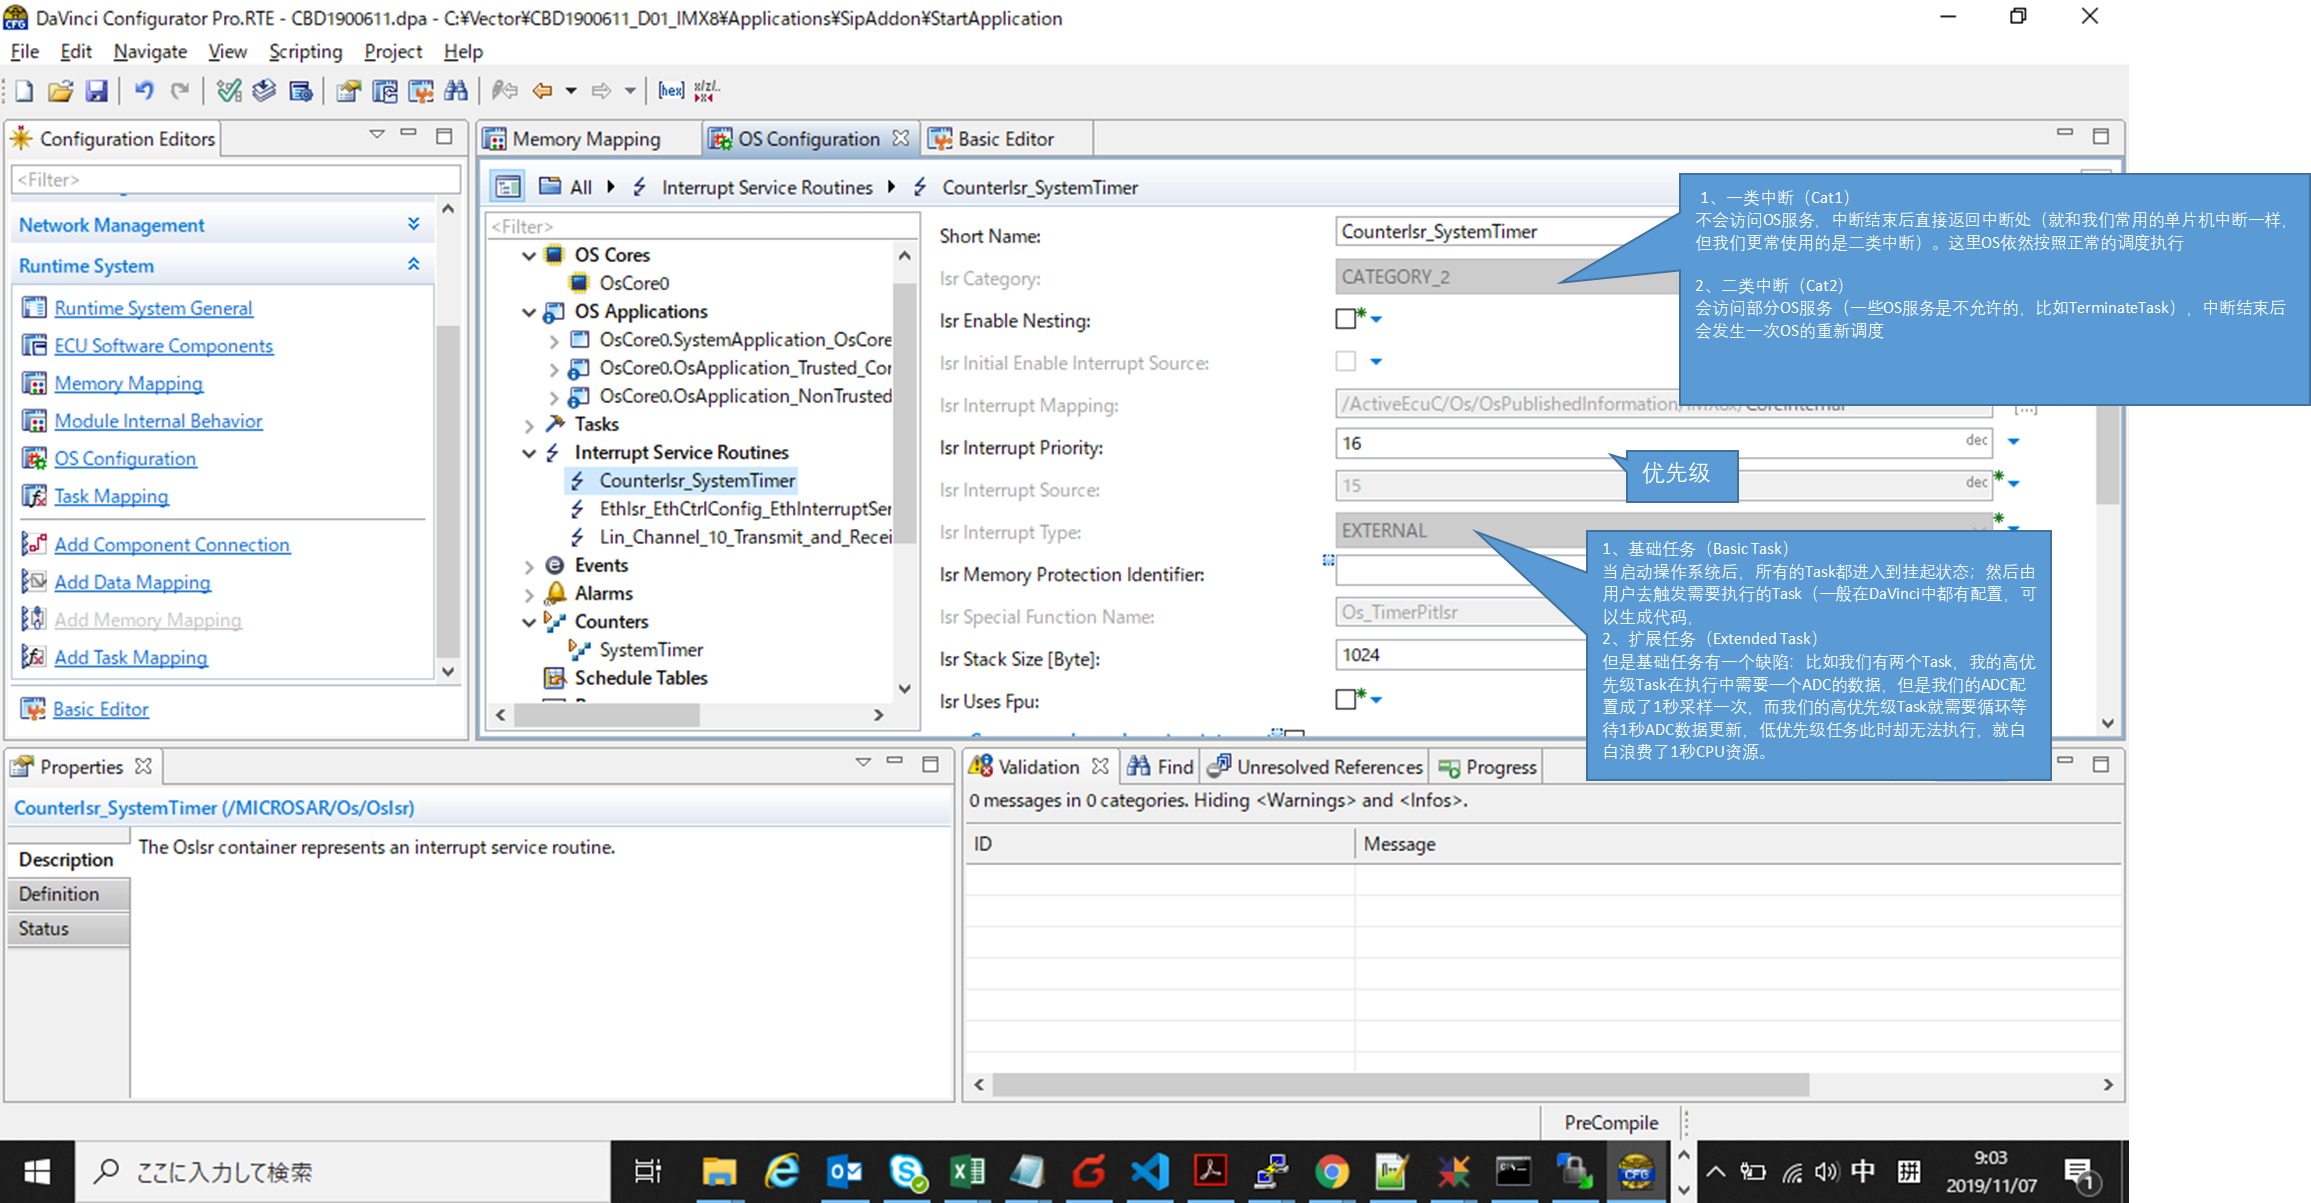
Task: Open the Scripting menu
Action: click(305, 51)
